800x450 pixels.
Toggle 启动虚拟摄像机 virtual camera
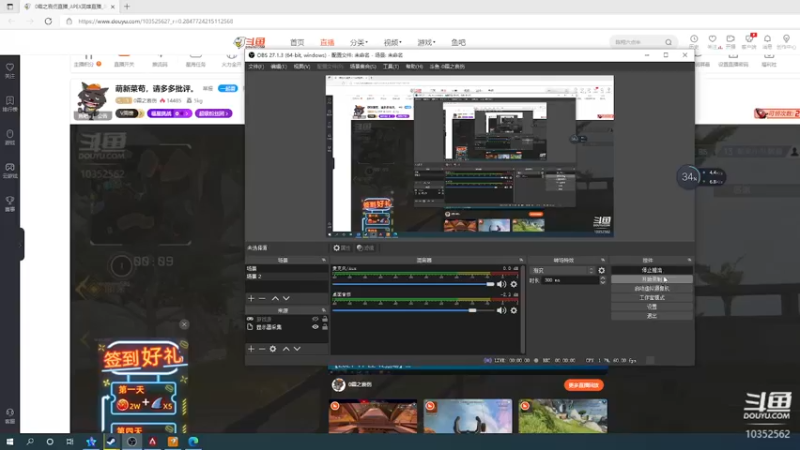click(x=652, y=288)
